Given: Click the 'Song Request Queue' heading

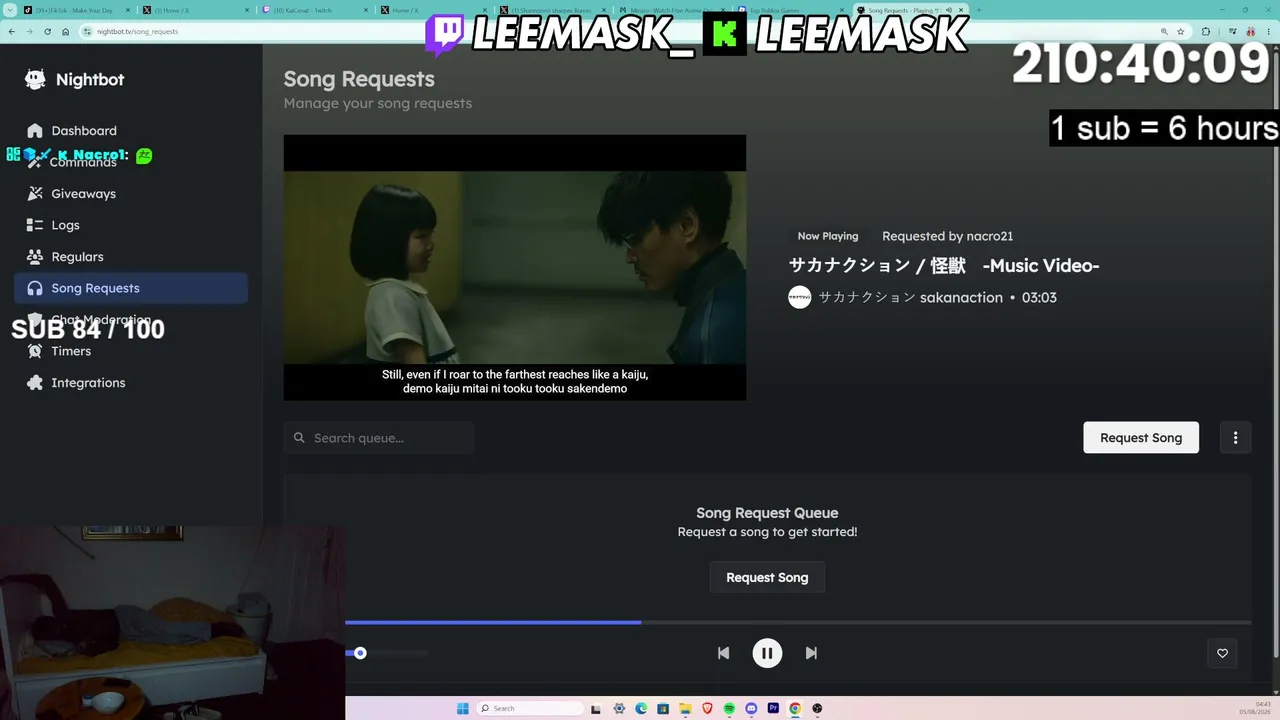Looking at the screenshot, I should coord(767,513).
